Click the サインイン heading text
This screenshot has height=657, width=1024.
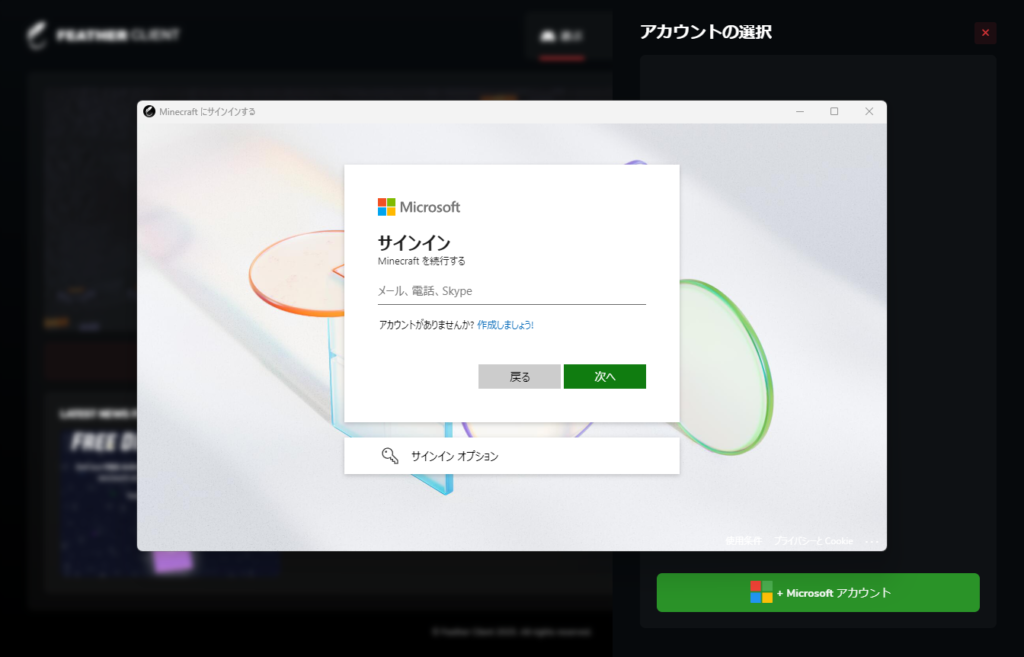coord(414,243)
